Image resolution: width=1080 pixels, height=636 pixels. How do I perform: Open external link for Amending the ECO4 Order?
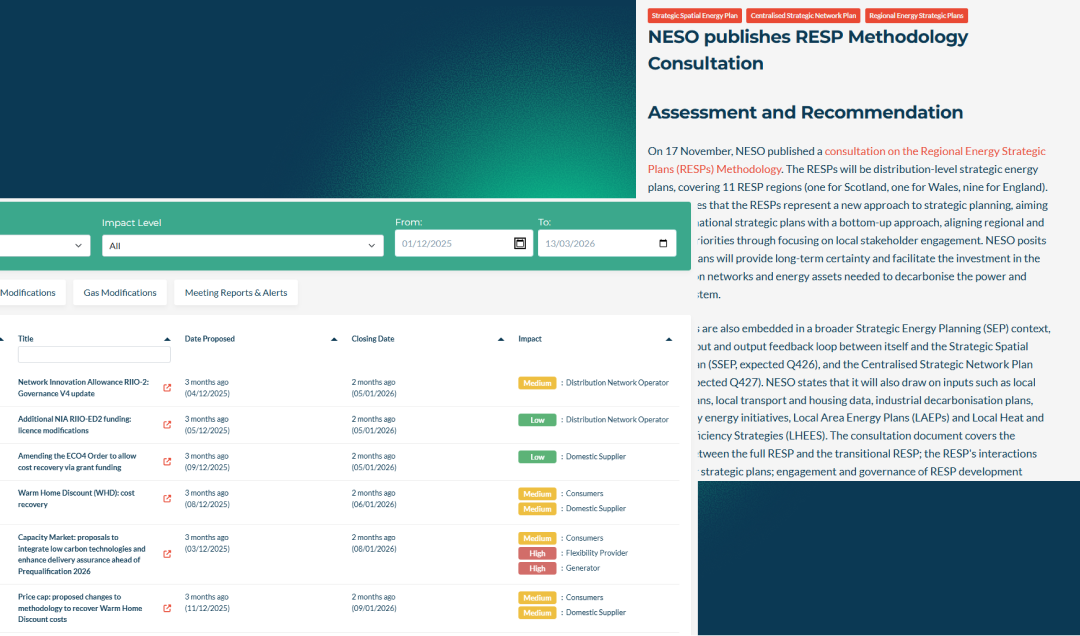click(167, 462)
